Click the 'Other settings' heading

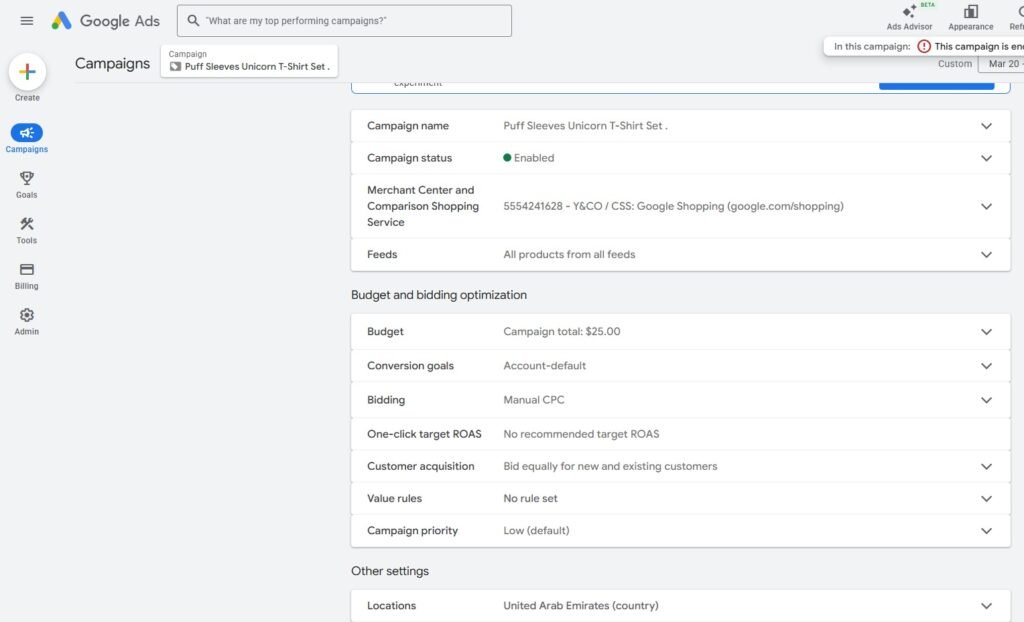click(390, 571)
